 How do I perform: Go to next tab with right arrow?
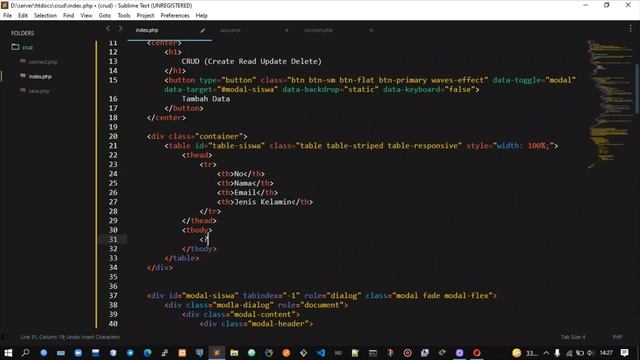pos(120,28)
